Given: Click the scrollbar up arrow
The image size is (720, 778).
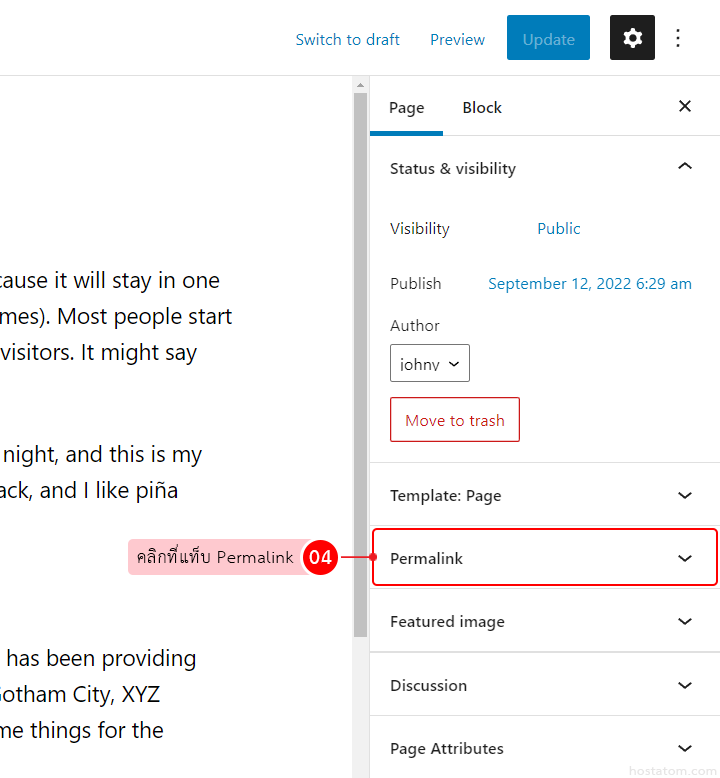Looking at the screenshot, I should coord(360,86).
